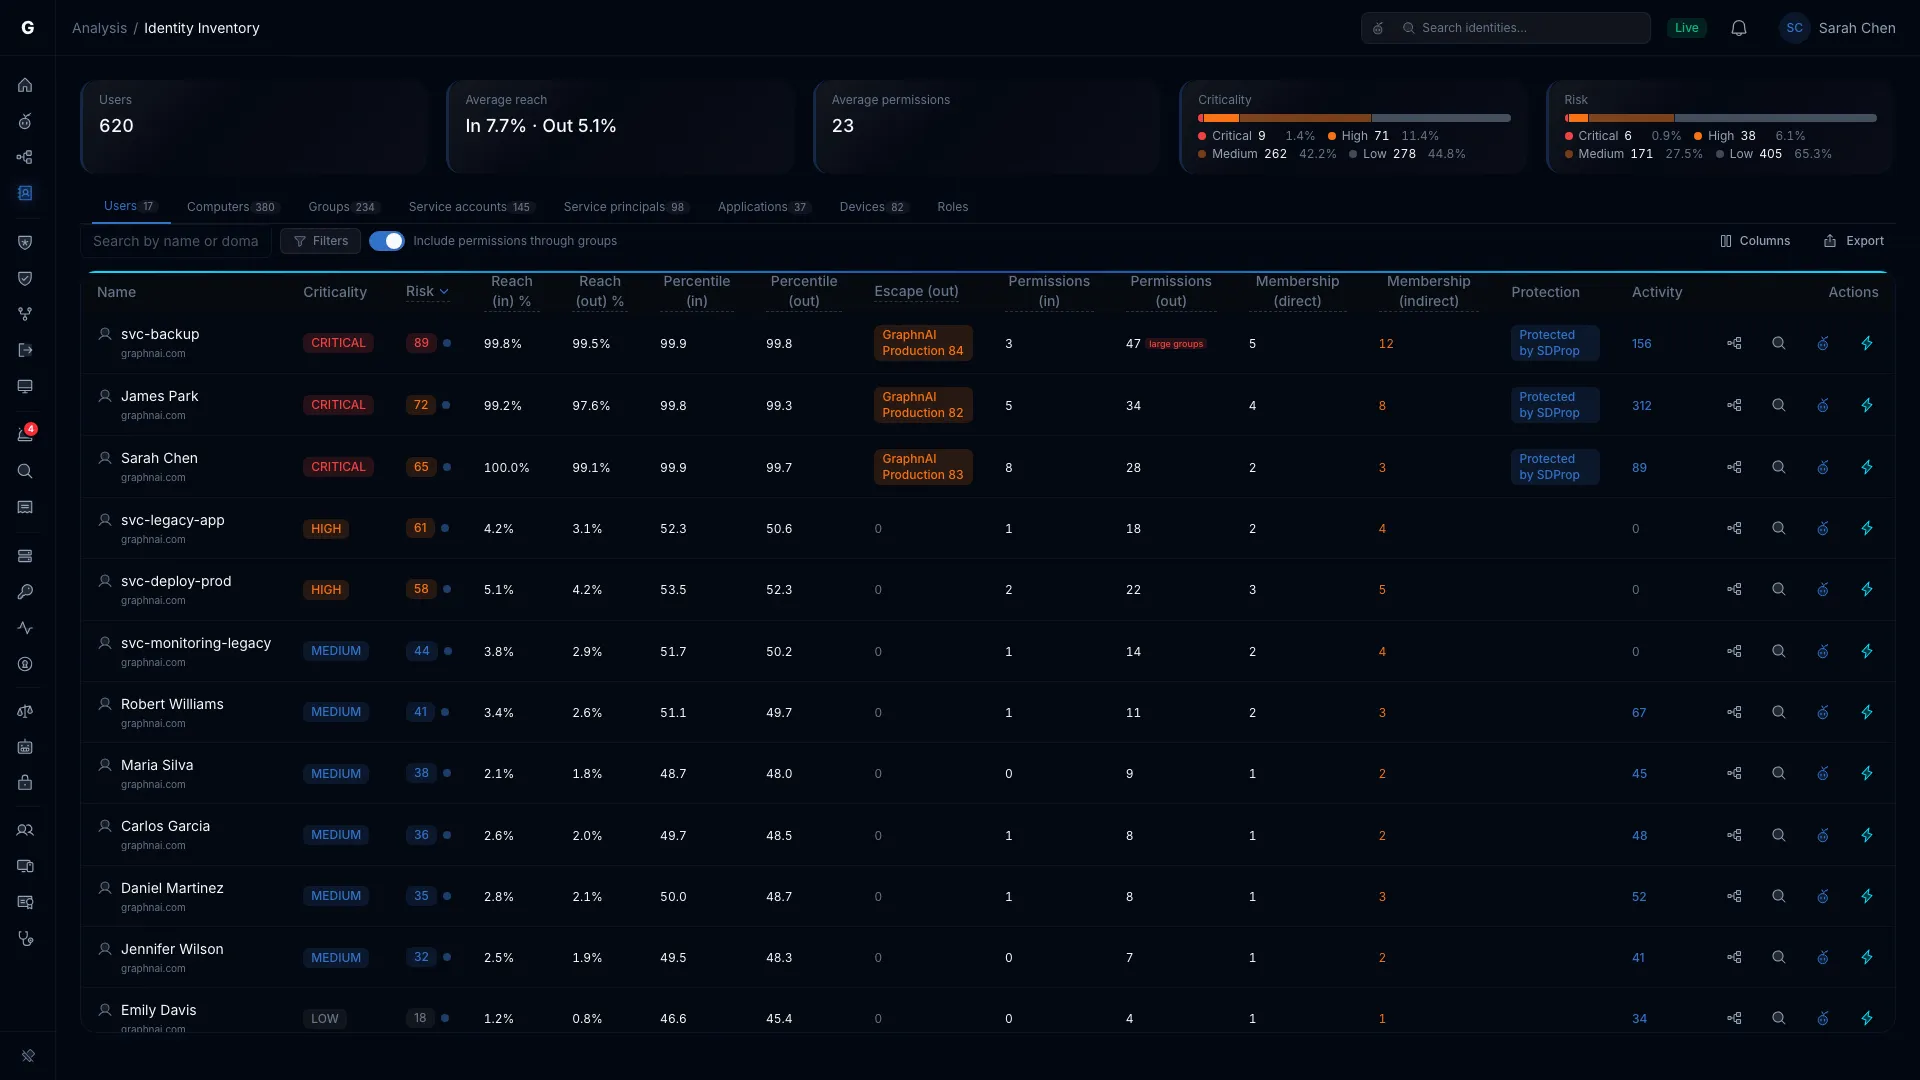This screenshot has height=1080, width=1920.
Task: Click the graph hierarchy sidebar icon
Action: click(x=25, y=157)
